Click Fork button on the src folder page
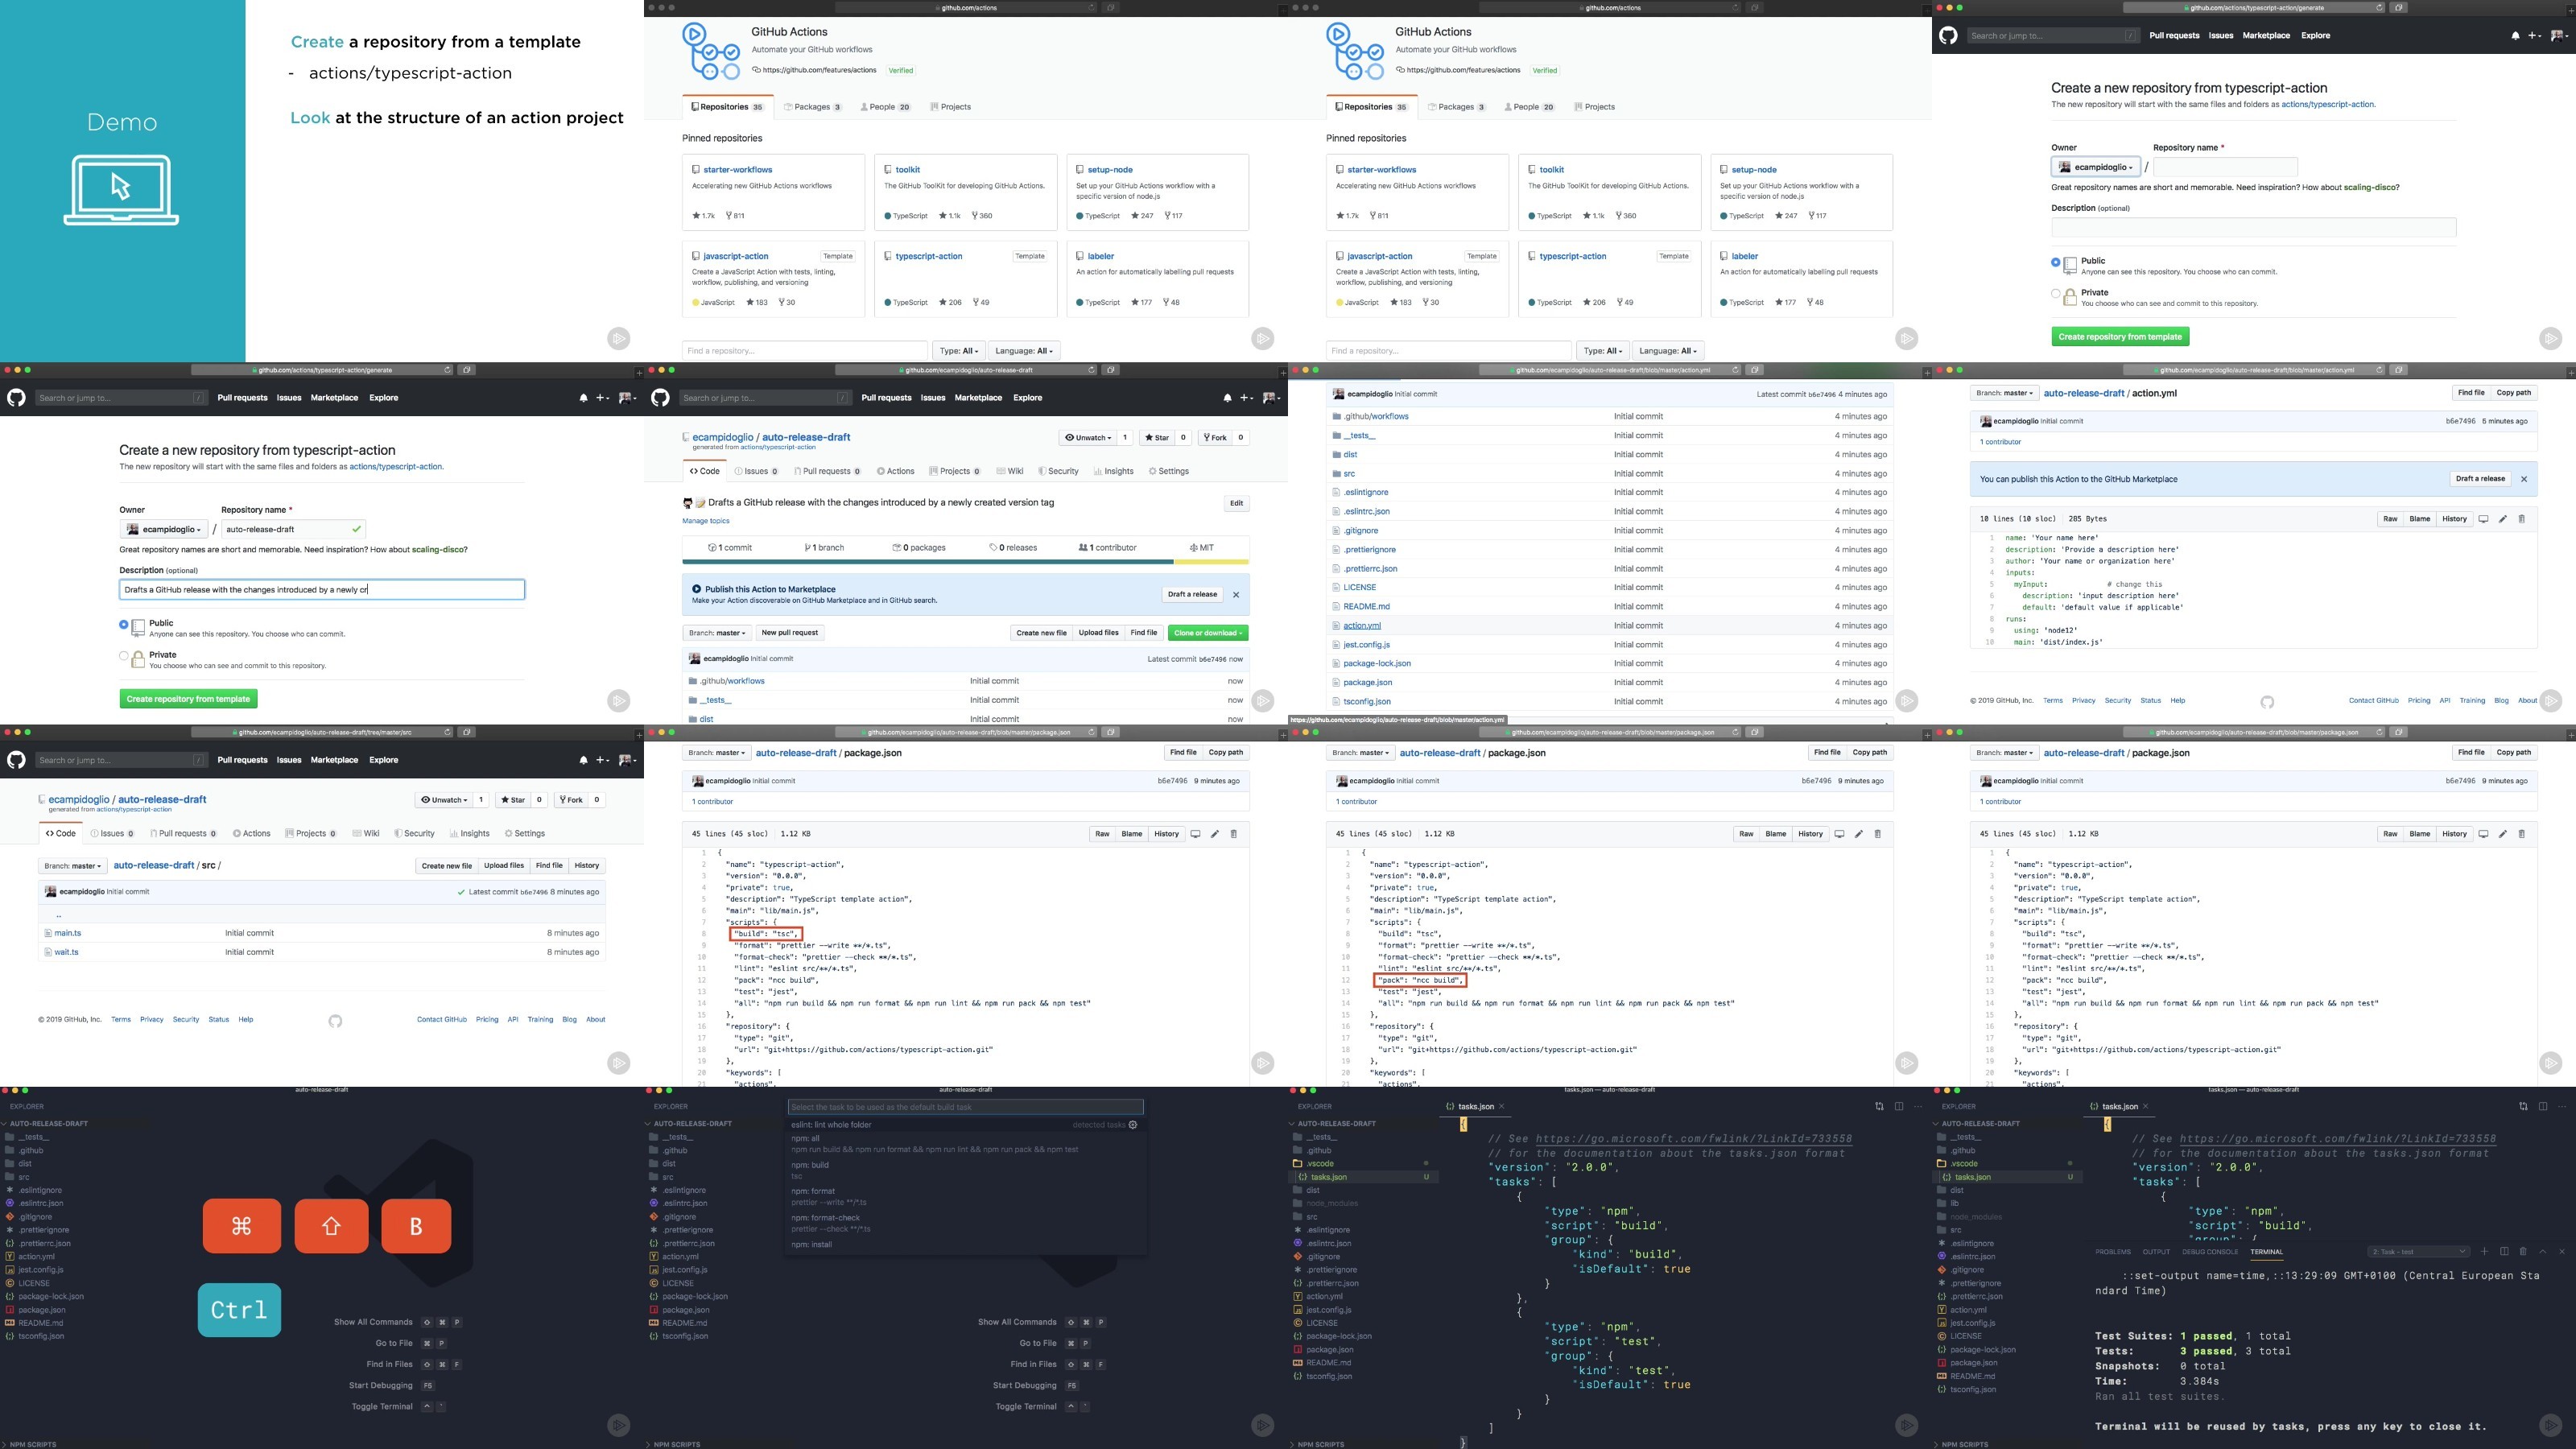Image resolution: width=2576 pixels, height=1449 pixels. point(571,800)
